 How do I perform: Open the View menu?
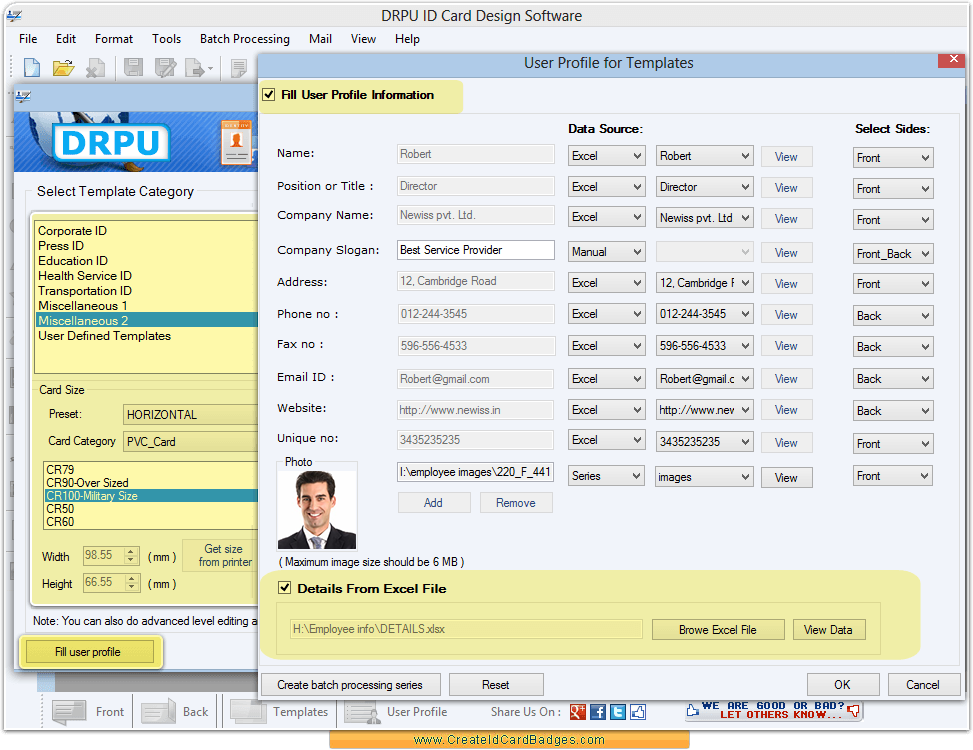[x=363, y=38]
